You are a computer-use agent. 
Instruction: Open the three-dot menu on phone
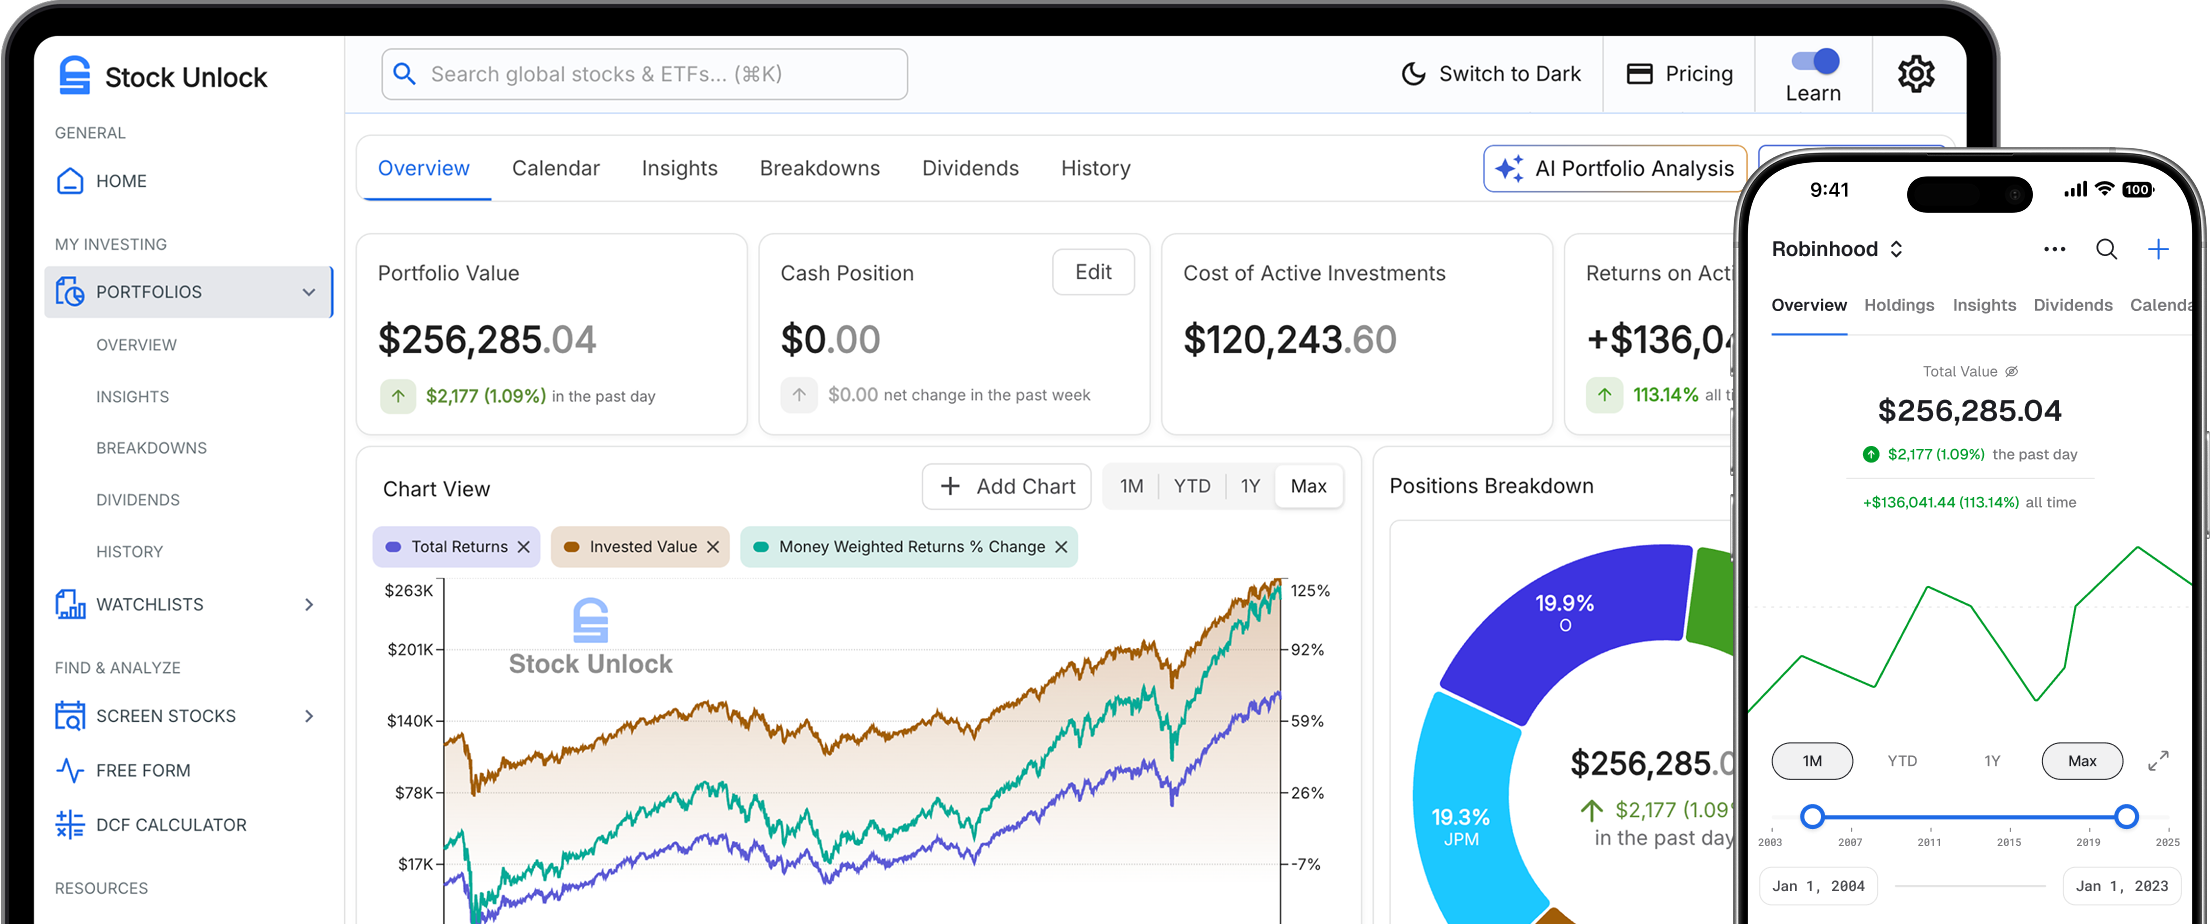point(2054,250)
